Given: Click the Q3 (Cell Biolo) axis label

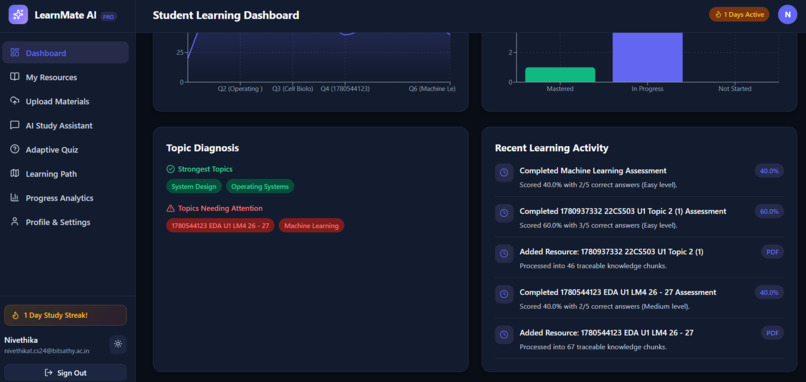Looking at the screenshot, I should [292, 88].
